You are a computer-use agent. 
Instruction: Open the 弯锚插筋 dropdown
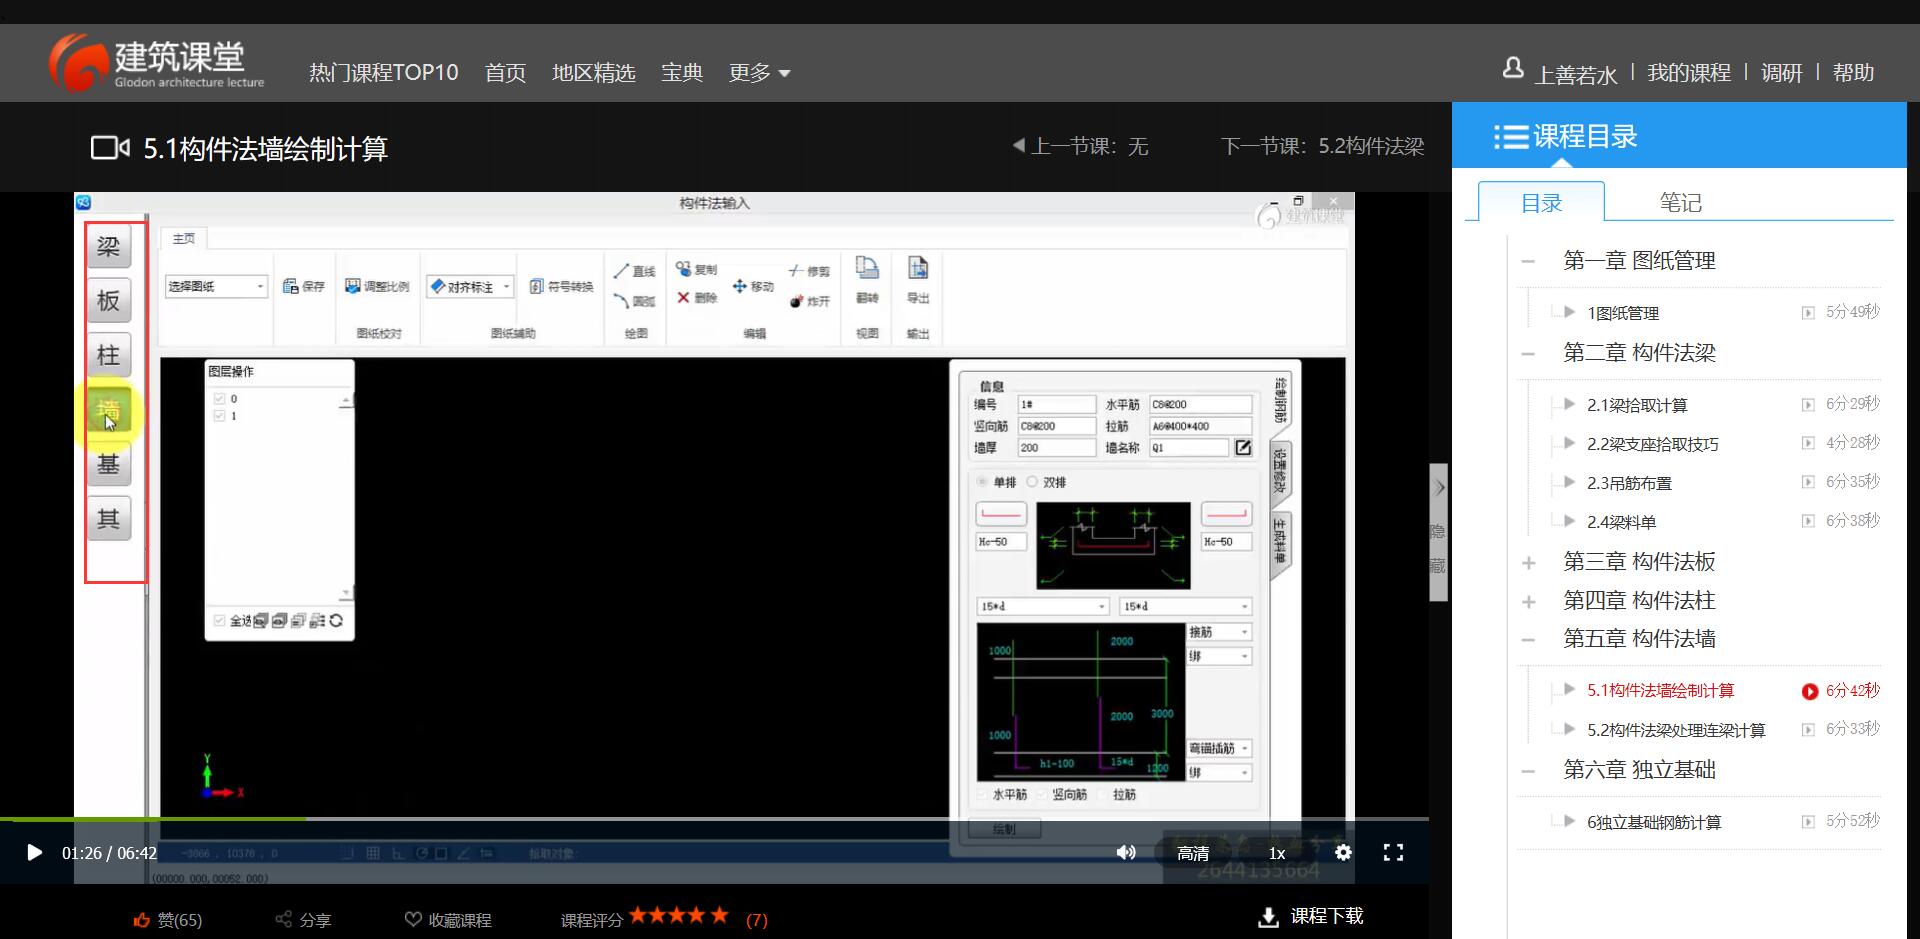pos(1219,748)
